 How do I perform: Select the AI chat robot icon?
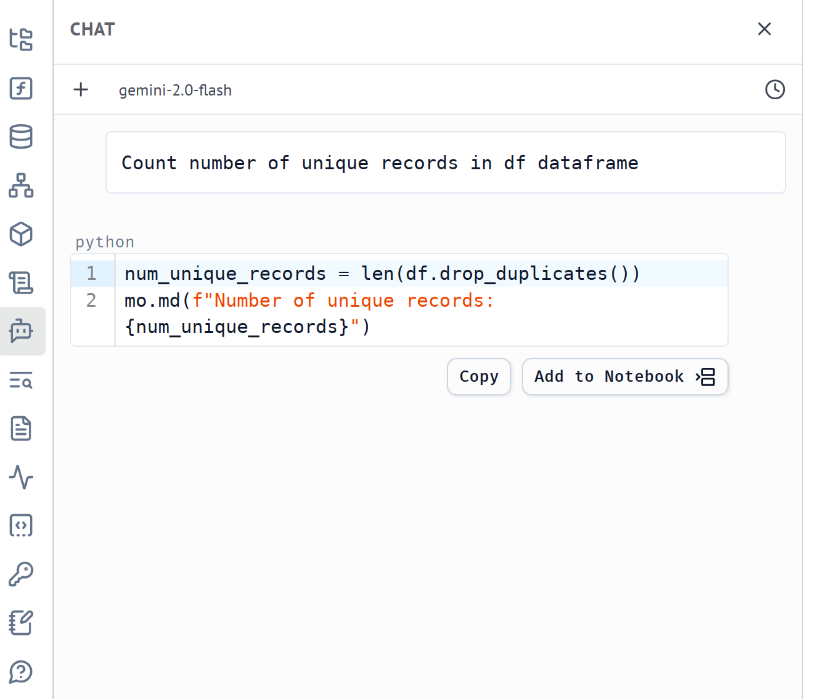coord(21,331)
